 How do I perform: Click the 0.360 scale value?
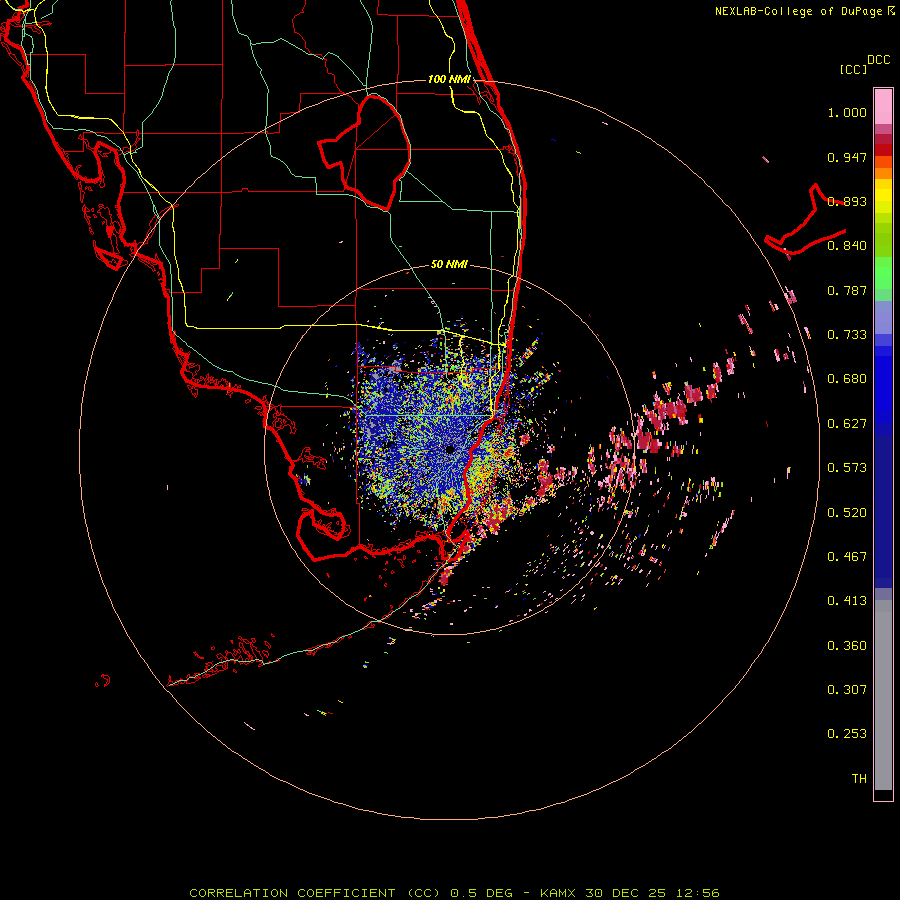tap(847, 646)
